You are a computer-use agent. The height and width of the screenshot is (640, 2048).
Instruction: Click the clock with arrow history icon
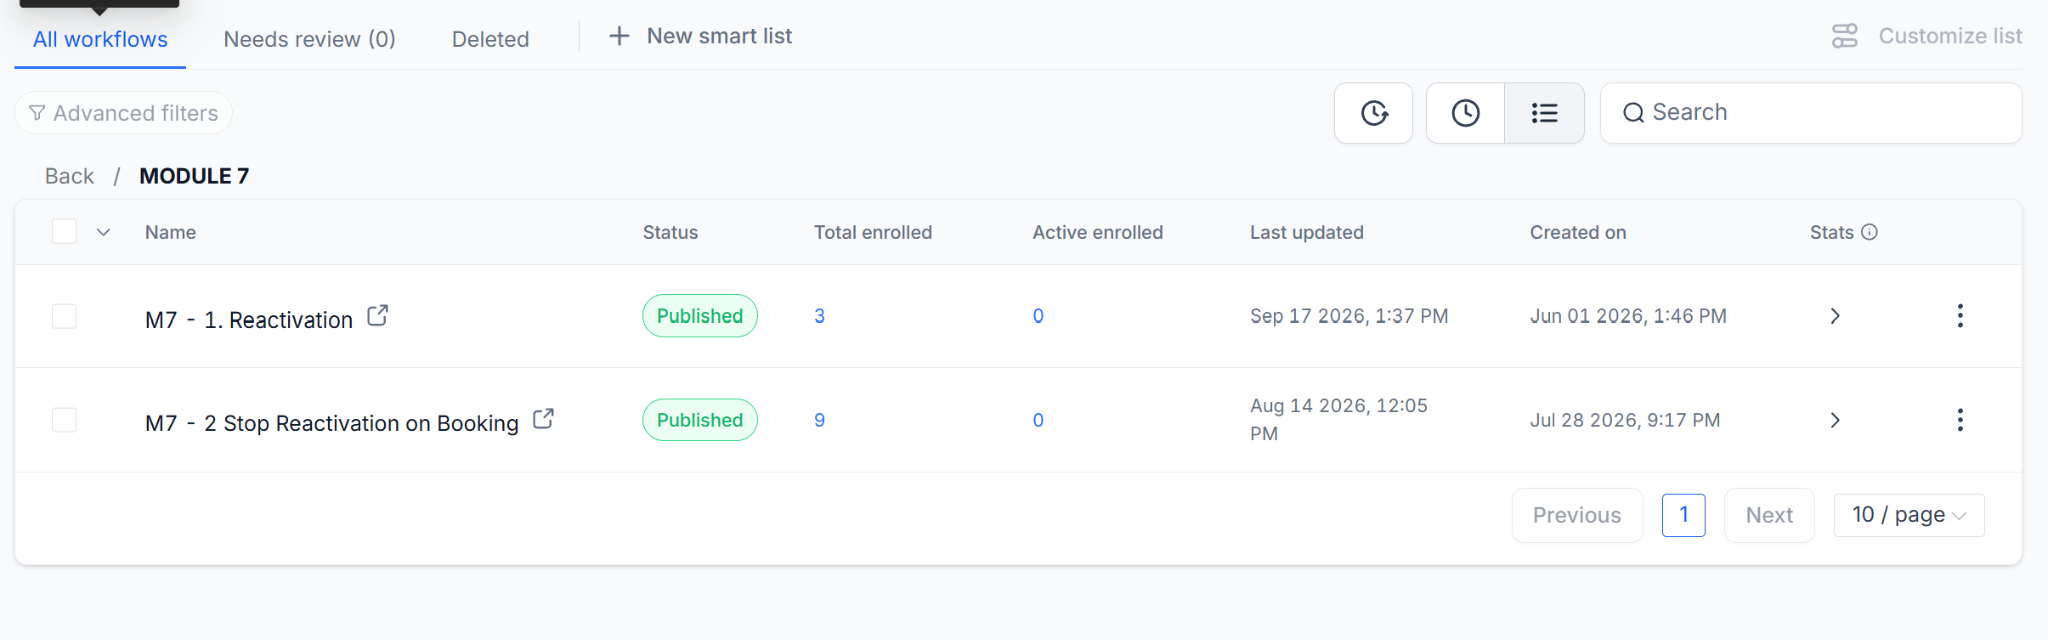(1374, 113)
